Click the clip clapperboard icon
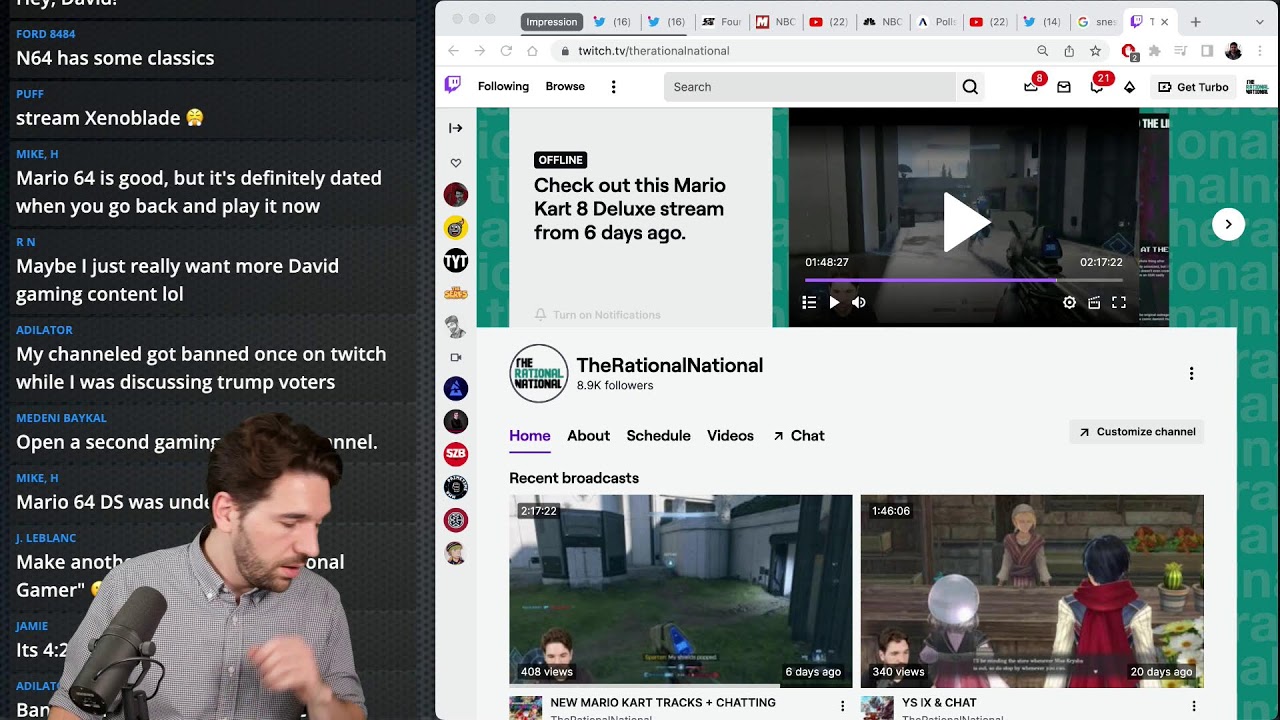The height and width of the screenshot is (720, 1280). click(x=1094, y=303)
